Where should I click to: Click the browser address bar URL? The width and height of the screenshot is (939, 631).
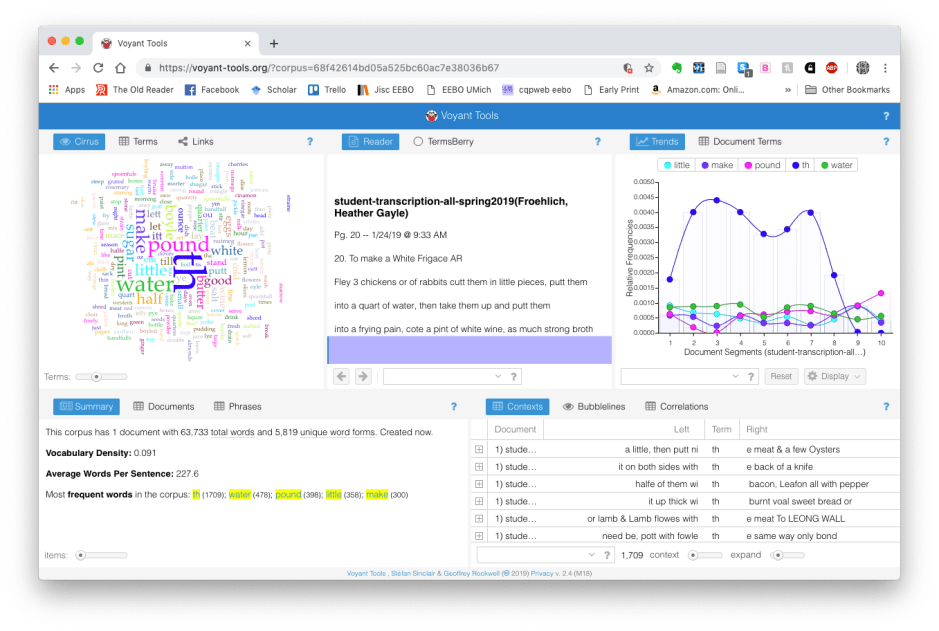coord(328,68)
